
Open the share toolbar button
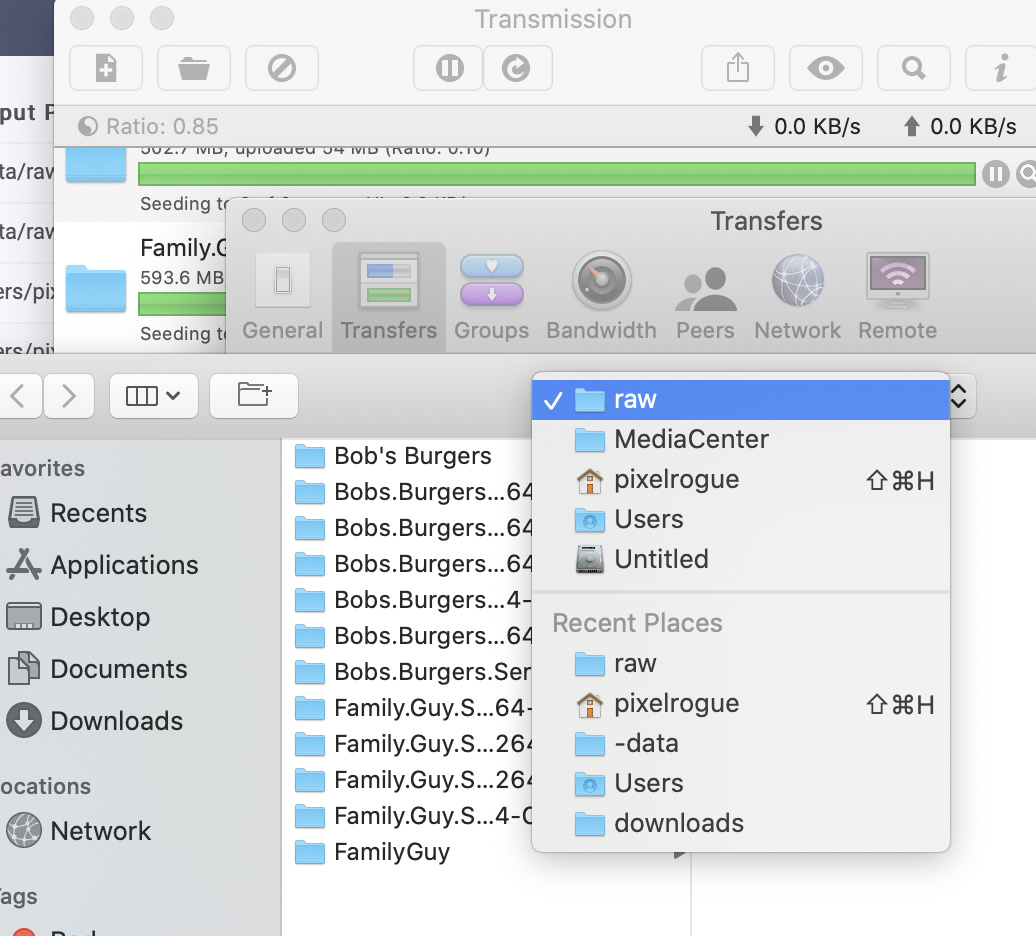click(x=738, y=68)
